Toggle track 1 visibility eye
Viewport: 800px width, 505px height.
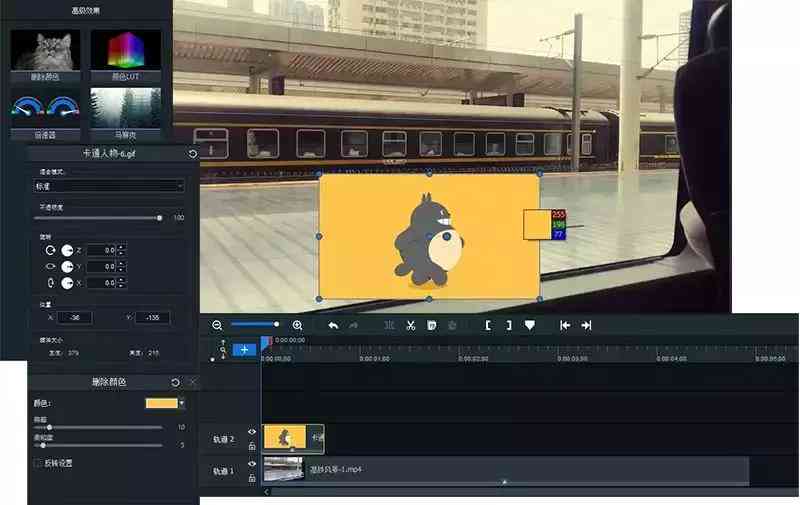(252, 464)
